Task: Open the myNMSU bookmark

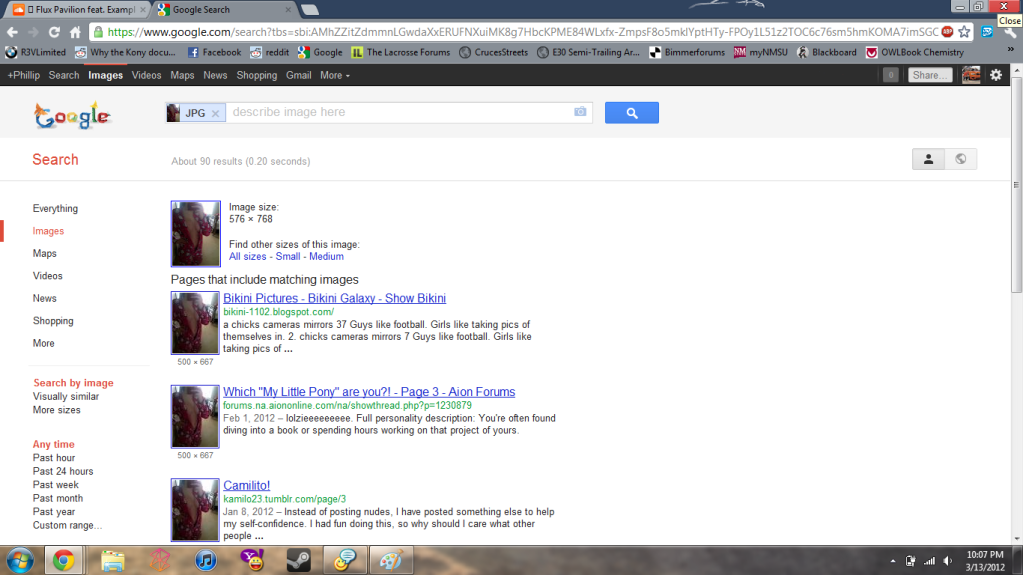Action: [761, 52]
